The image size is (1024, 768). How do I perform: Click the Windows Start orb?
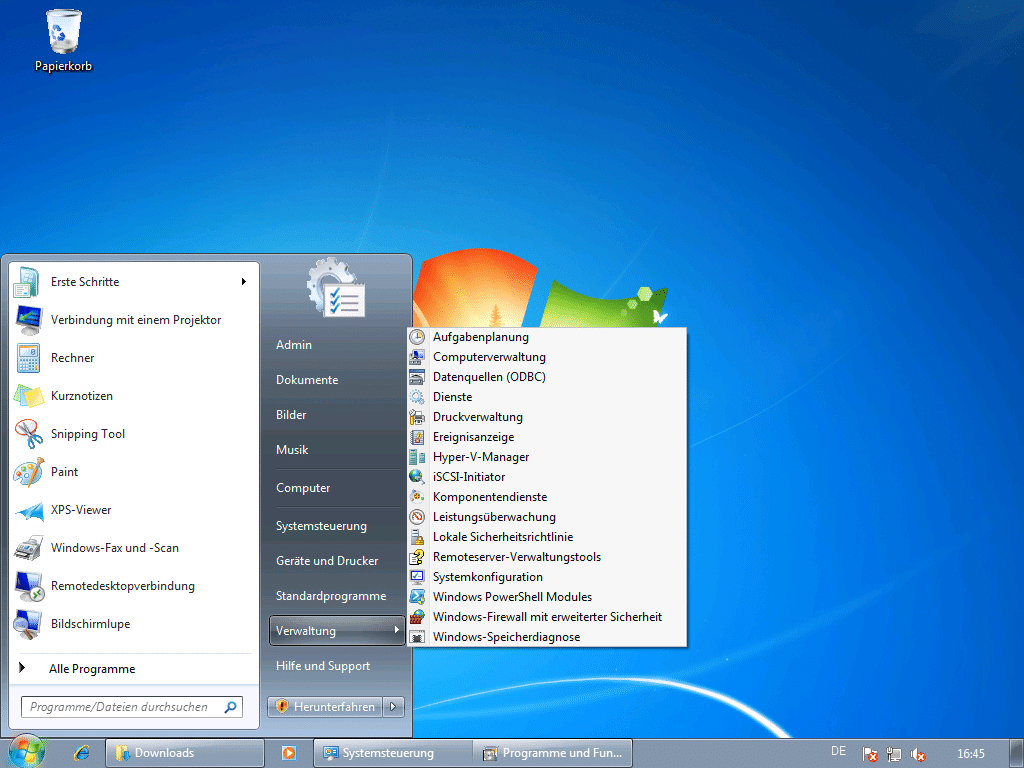26,752
